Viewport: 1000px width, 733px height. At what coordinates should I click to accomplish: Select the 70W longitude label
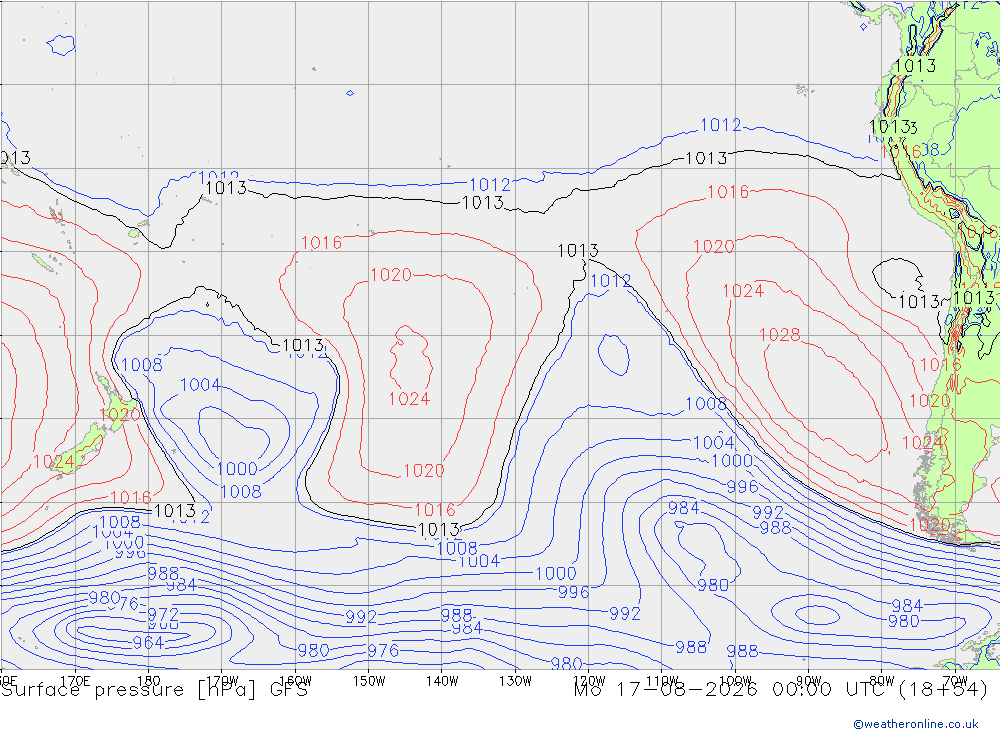click(x=955, y=681)
